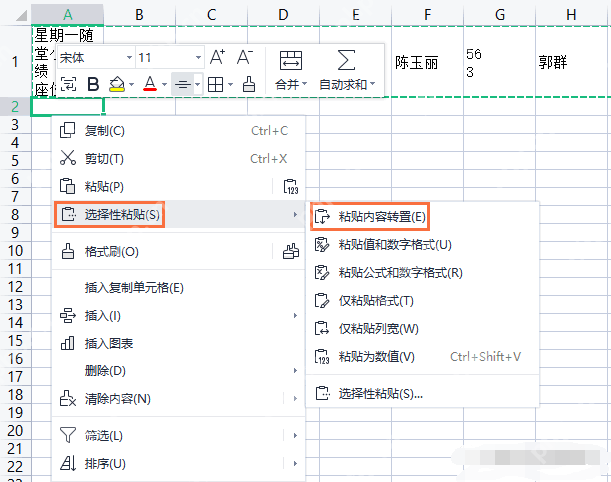Expand the 自动求和 dropdown arrow
Viewport: 611px width, 482px height.
373,83
